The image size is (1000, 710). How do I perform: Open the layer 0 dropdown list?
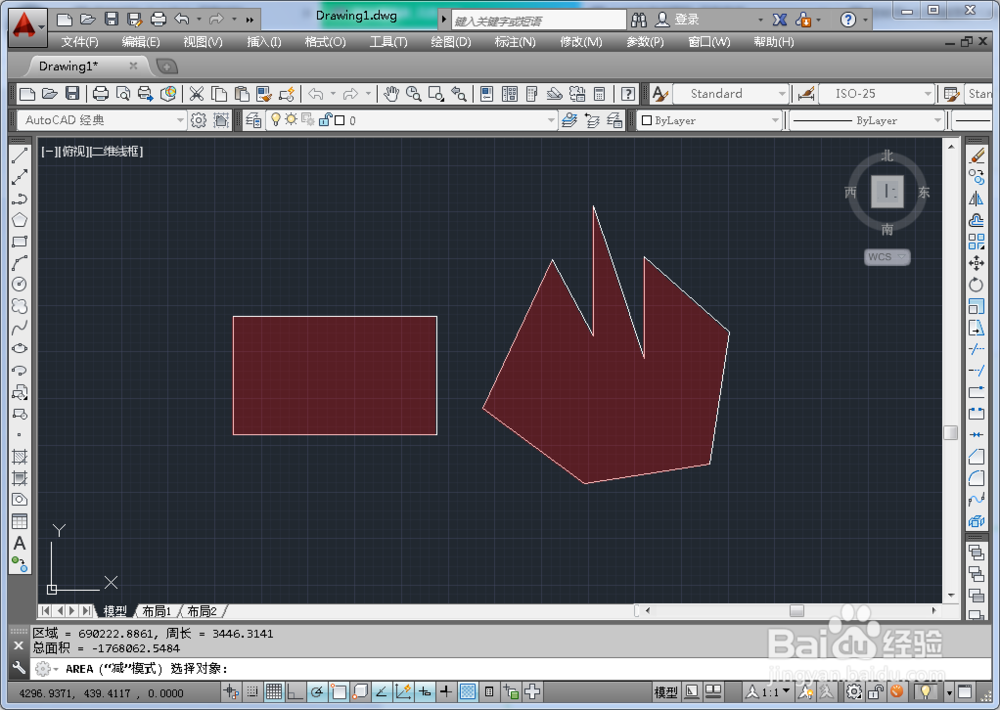[412, 120]
